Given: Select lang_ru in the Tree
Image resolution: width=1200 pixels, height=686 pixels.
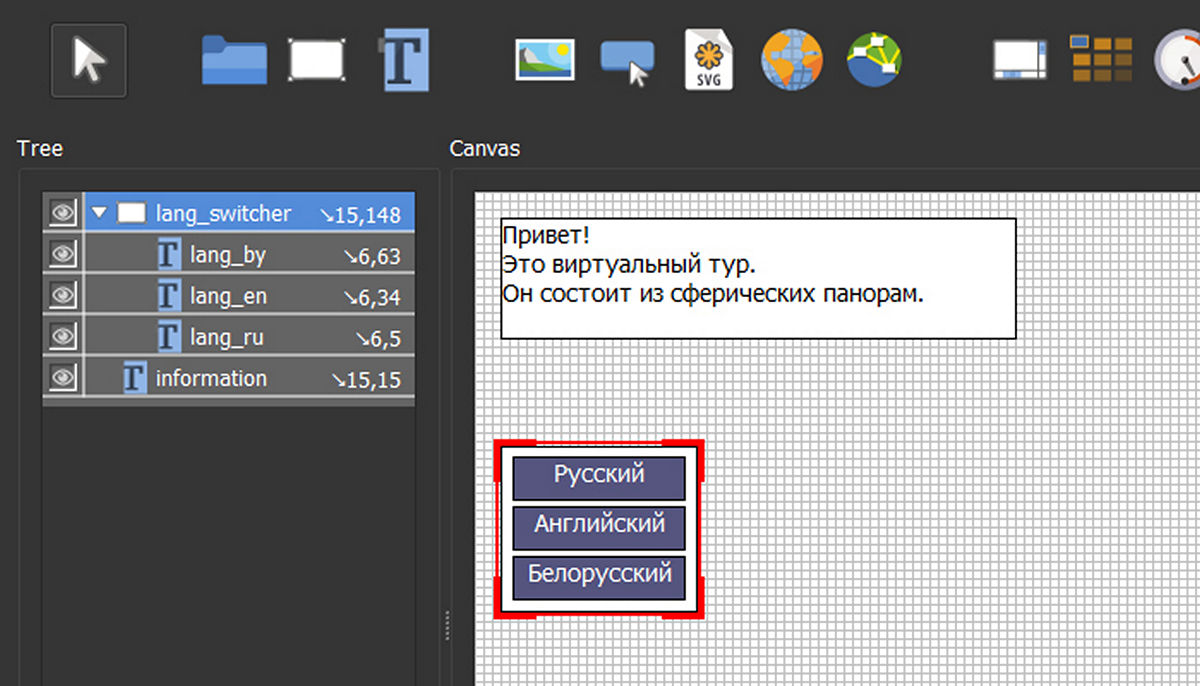Looking at the screenshot, I should click(x=226, y=338).
